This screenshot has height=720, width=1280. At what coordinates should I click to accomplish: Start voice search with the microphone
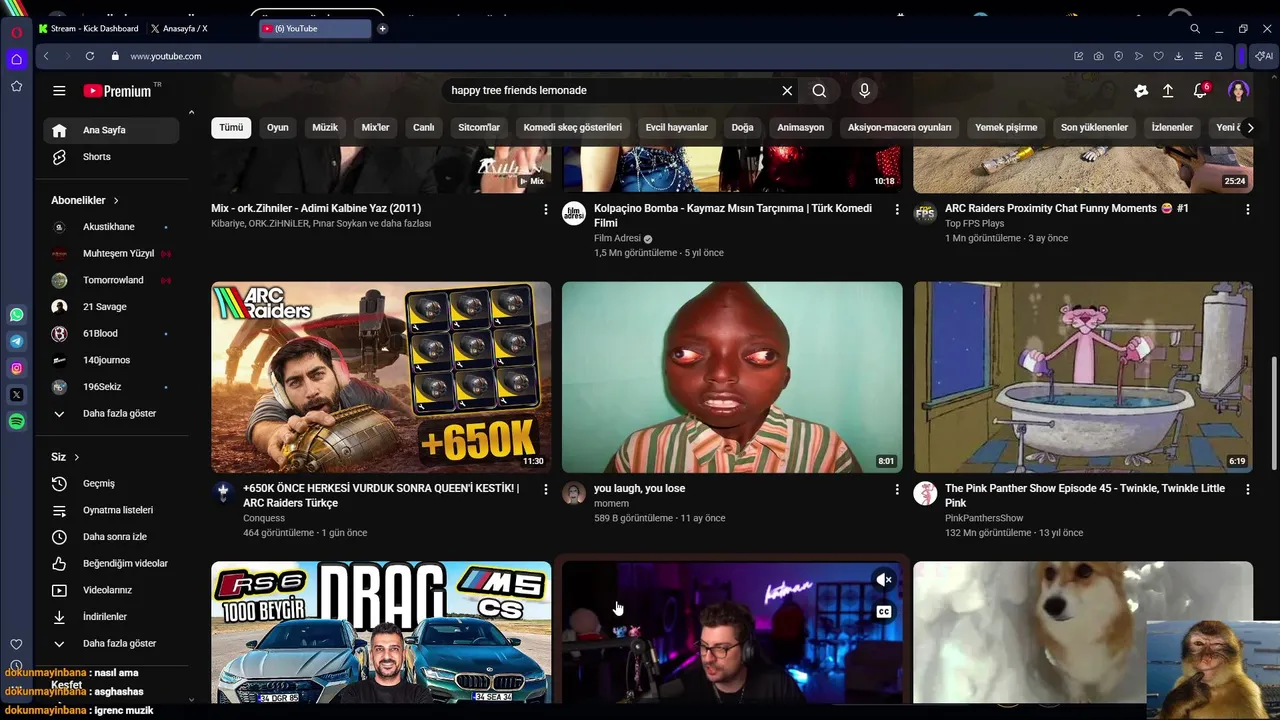865,91
